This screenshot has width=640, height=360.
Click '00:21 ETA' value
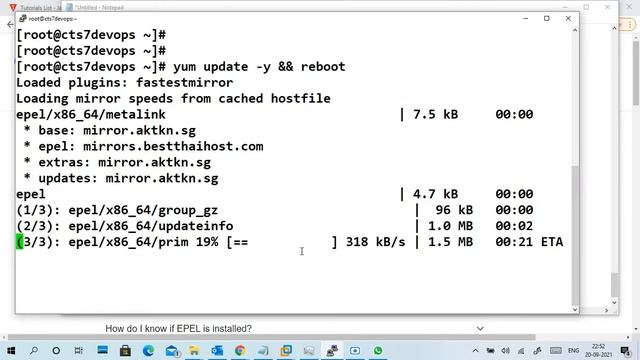pos(529,242)
